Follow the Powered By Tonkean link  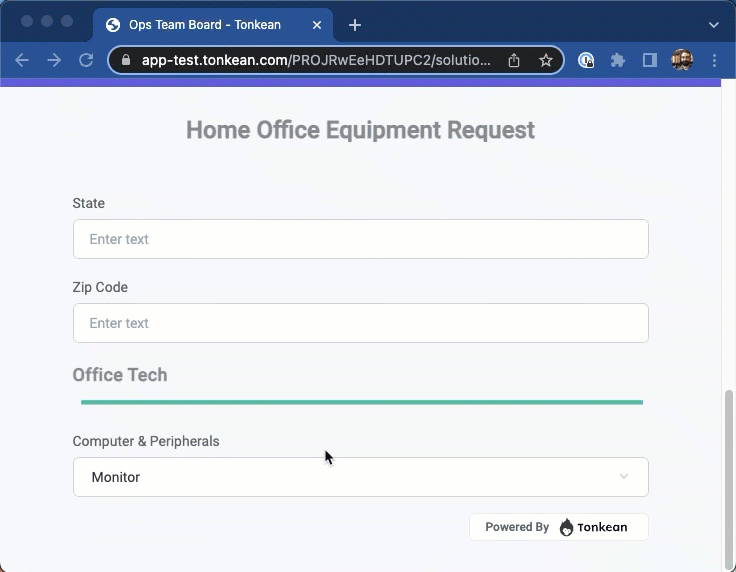coord(558,527)
